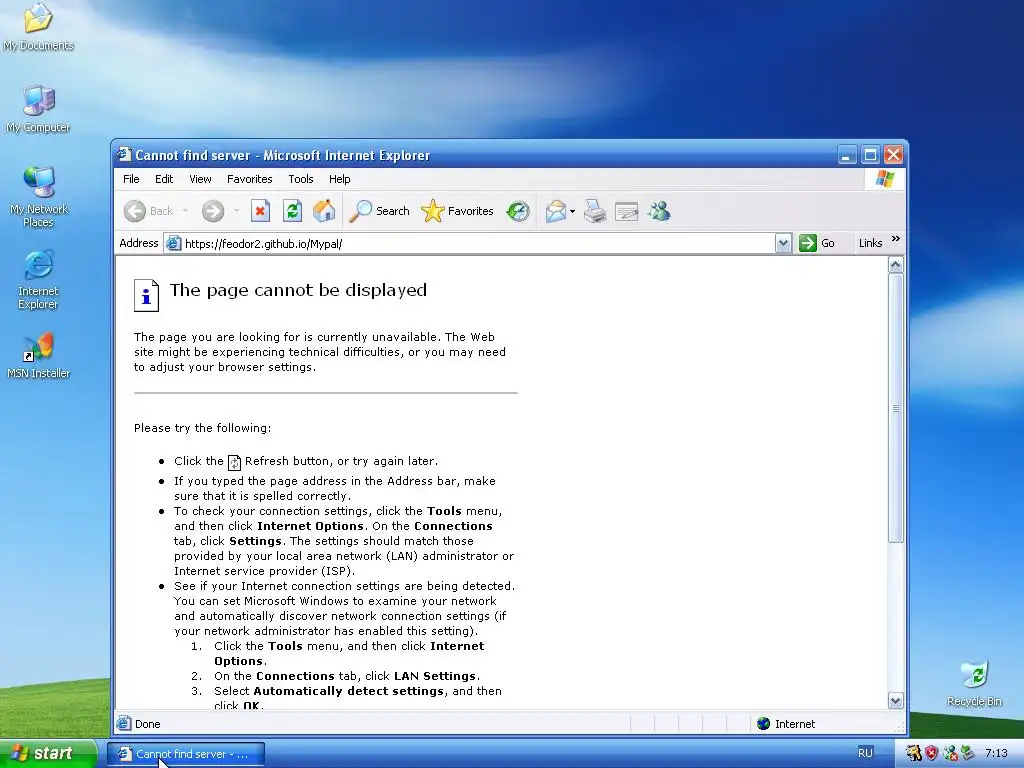Click the red security shield tray icon

932,753
